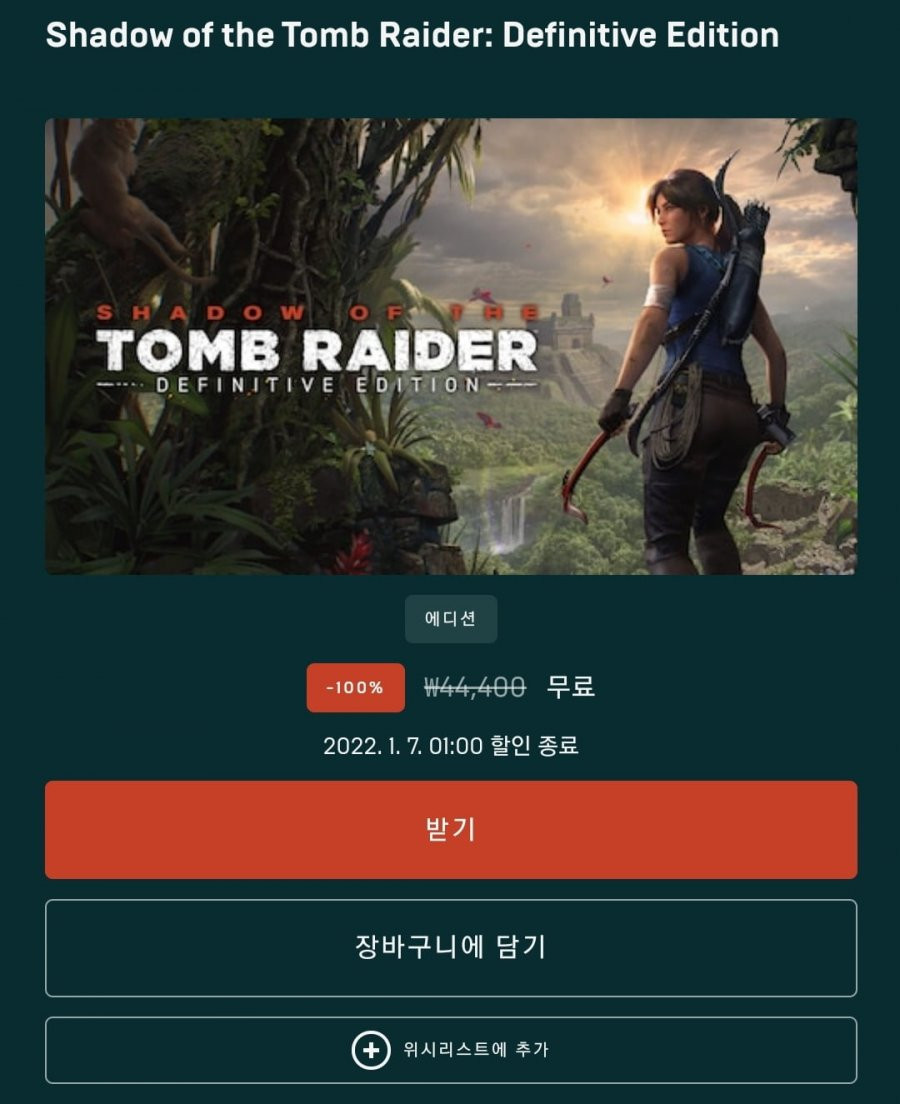Click the DEFINITIVE EDITION subtitle on artwork
The image size is (900, 1104).
tap(317, 385)
